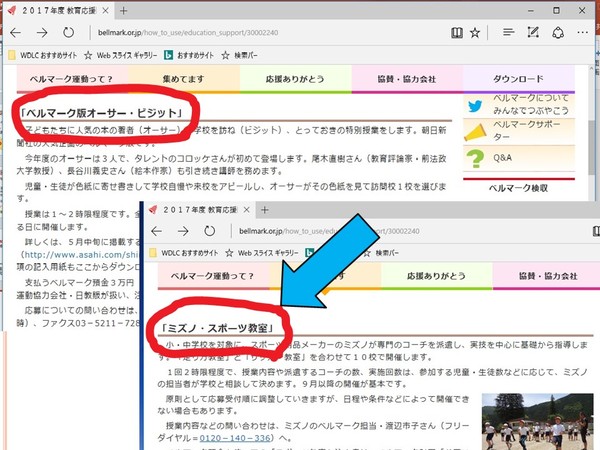Open ベルマークについてみんなでつぶやこう link

click(x=531, y=104)
